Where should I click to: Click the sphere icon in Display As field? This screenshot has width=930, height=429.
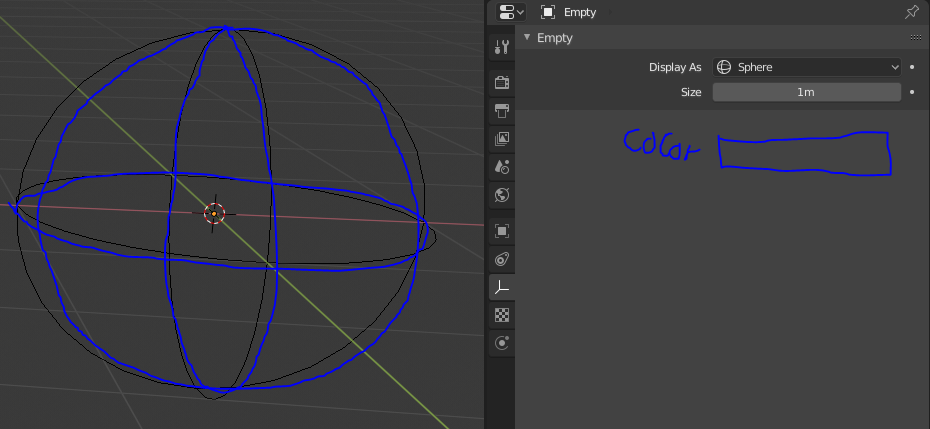724,67
